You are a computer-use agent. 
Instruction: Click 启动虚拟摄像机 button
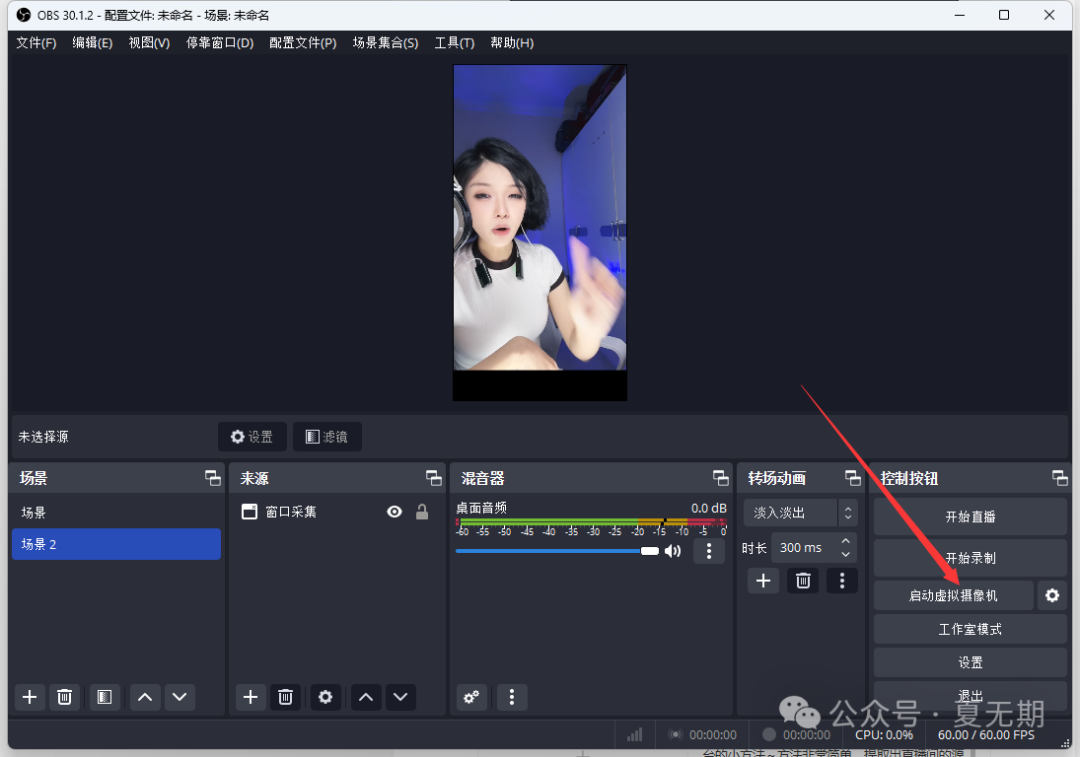click(952, 596)
